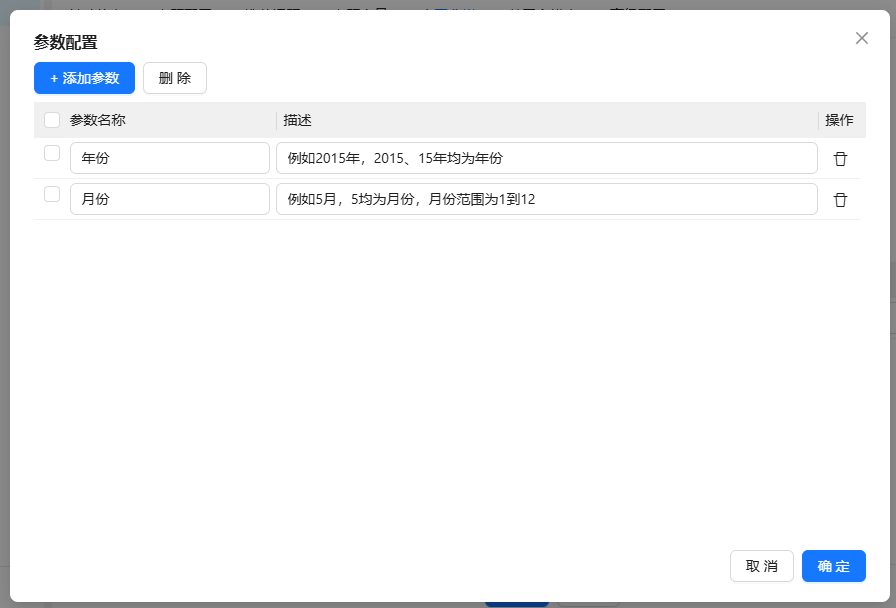Image resolution: width=896 pixels, height=608 pixels.
Task: Click the description field containing 例如2015年
Action: pos(546,158)
